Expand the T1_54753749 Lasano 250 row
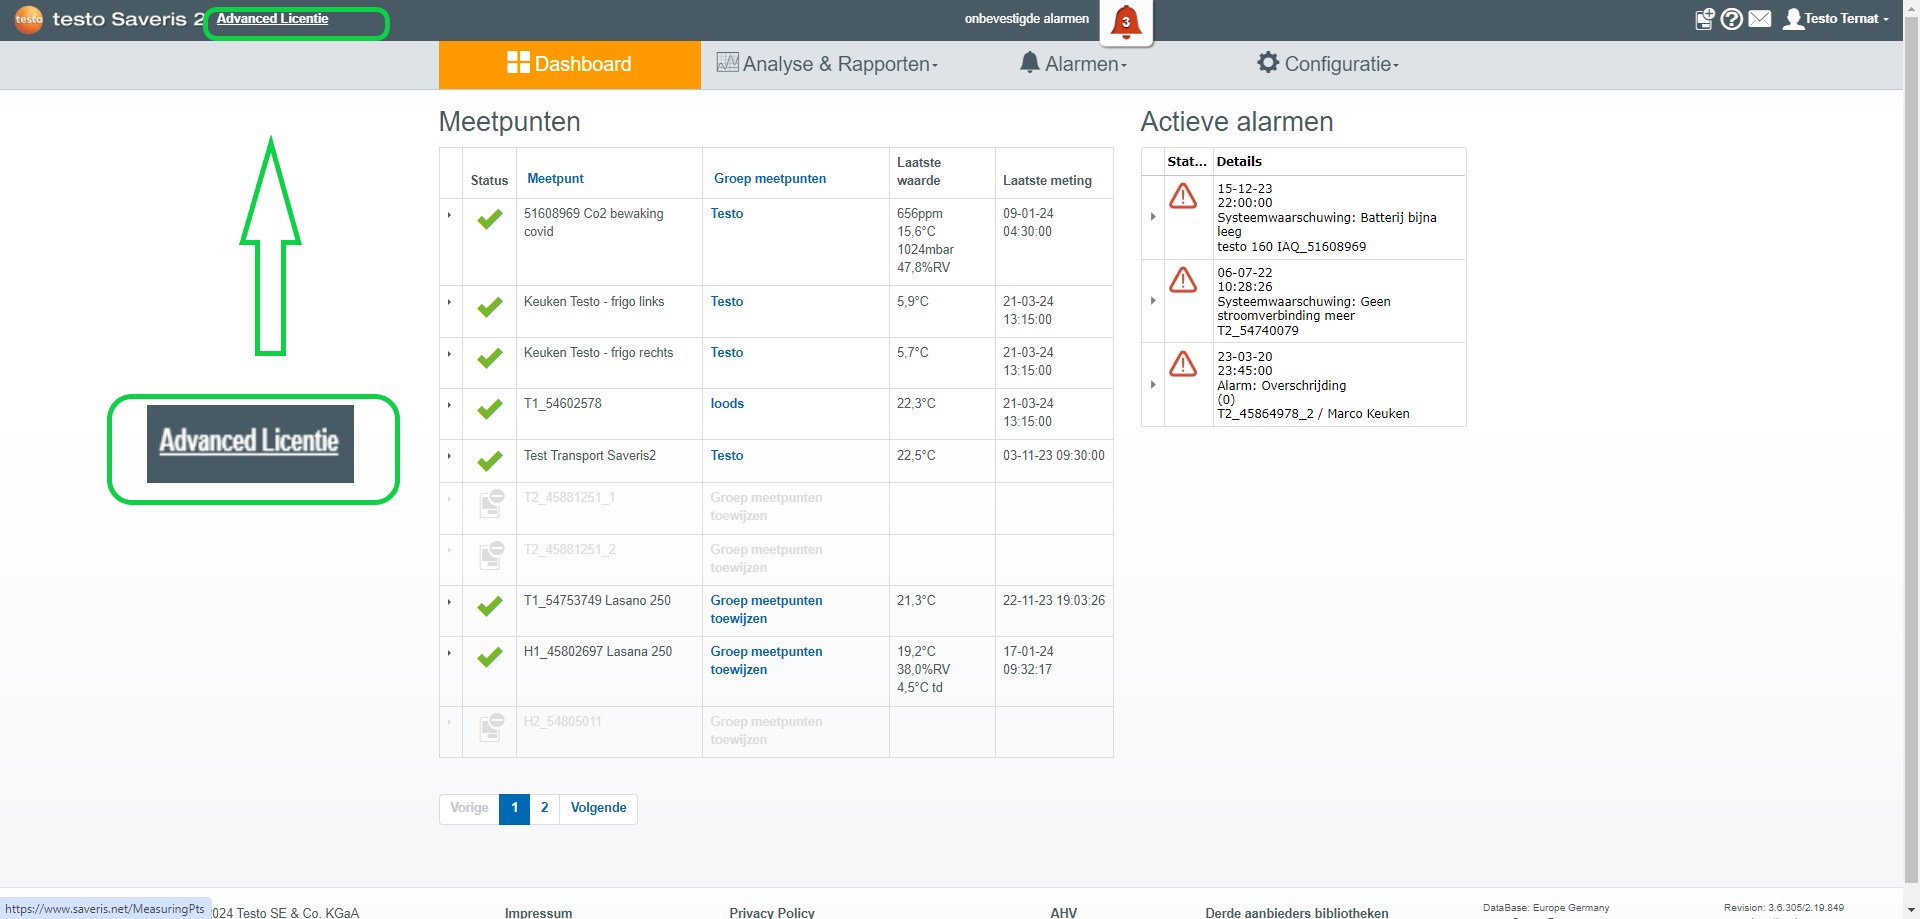This screenshot has width=1920, height=919. point(450,602)
